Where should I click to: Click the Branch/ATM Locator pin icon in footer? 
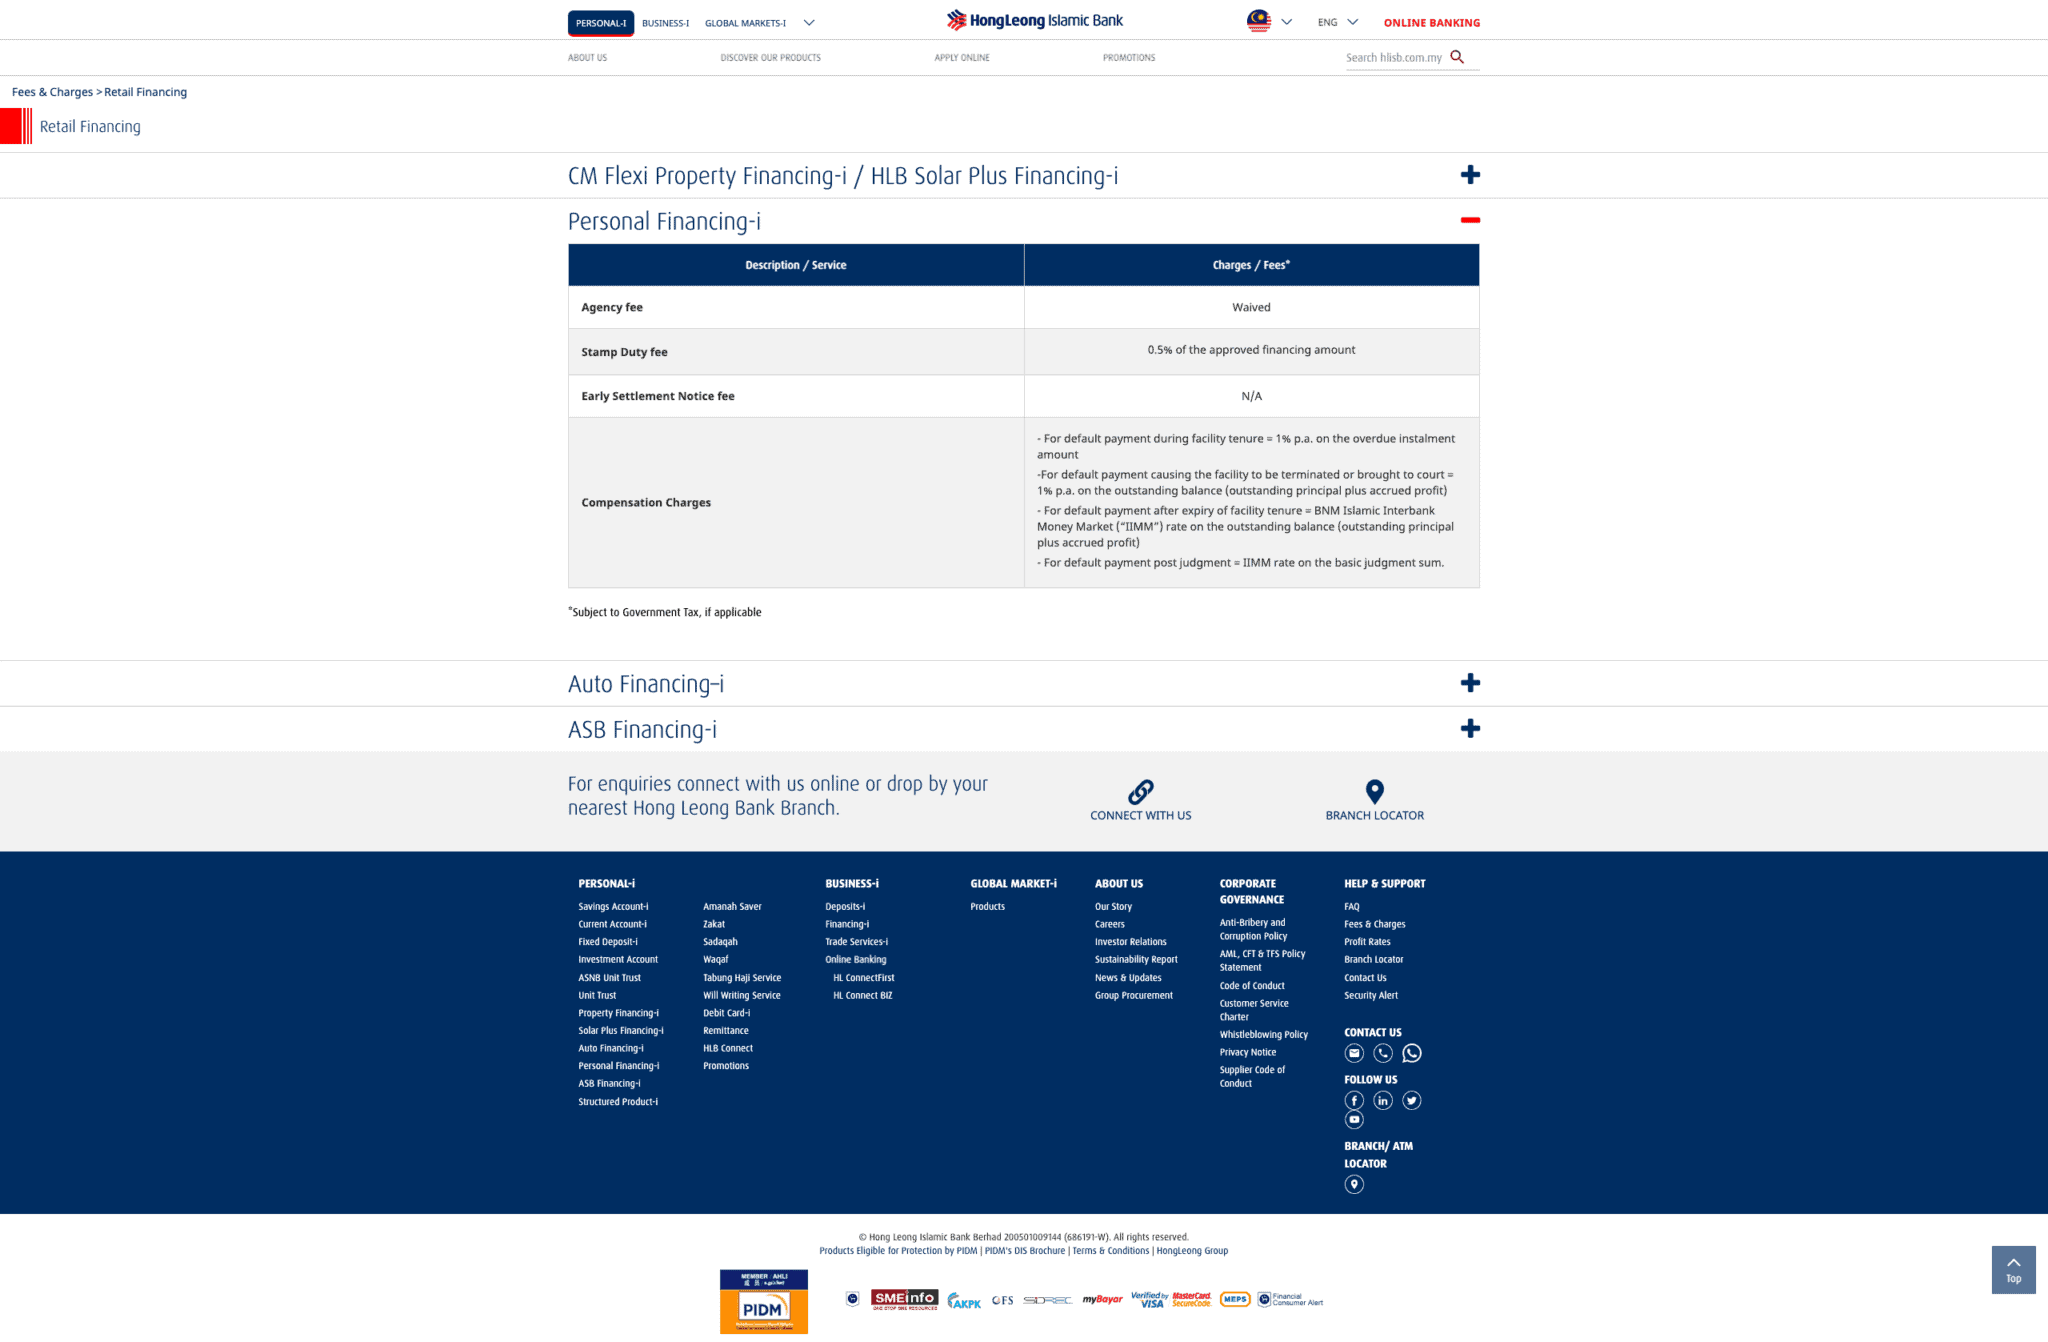click(x=1354, y=1184)
